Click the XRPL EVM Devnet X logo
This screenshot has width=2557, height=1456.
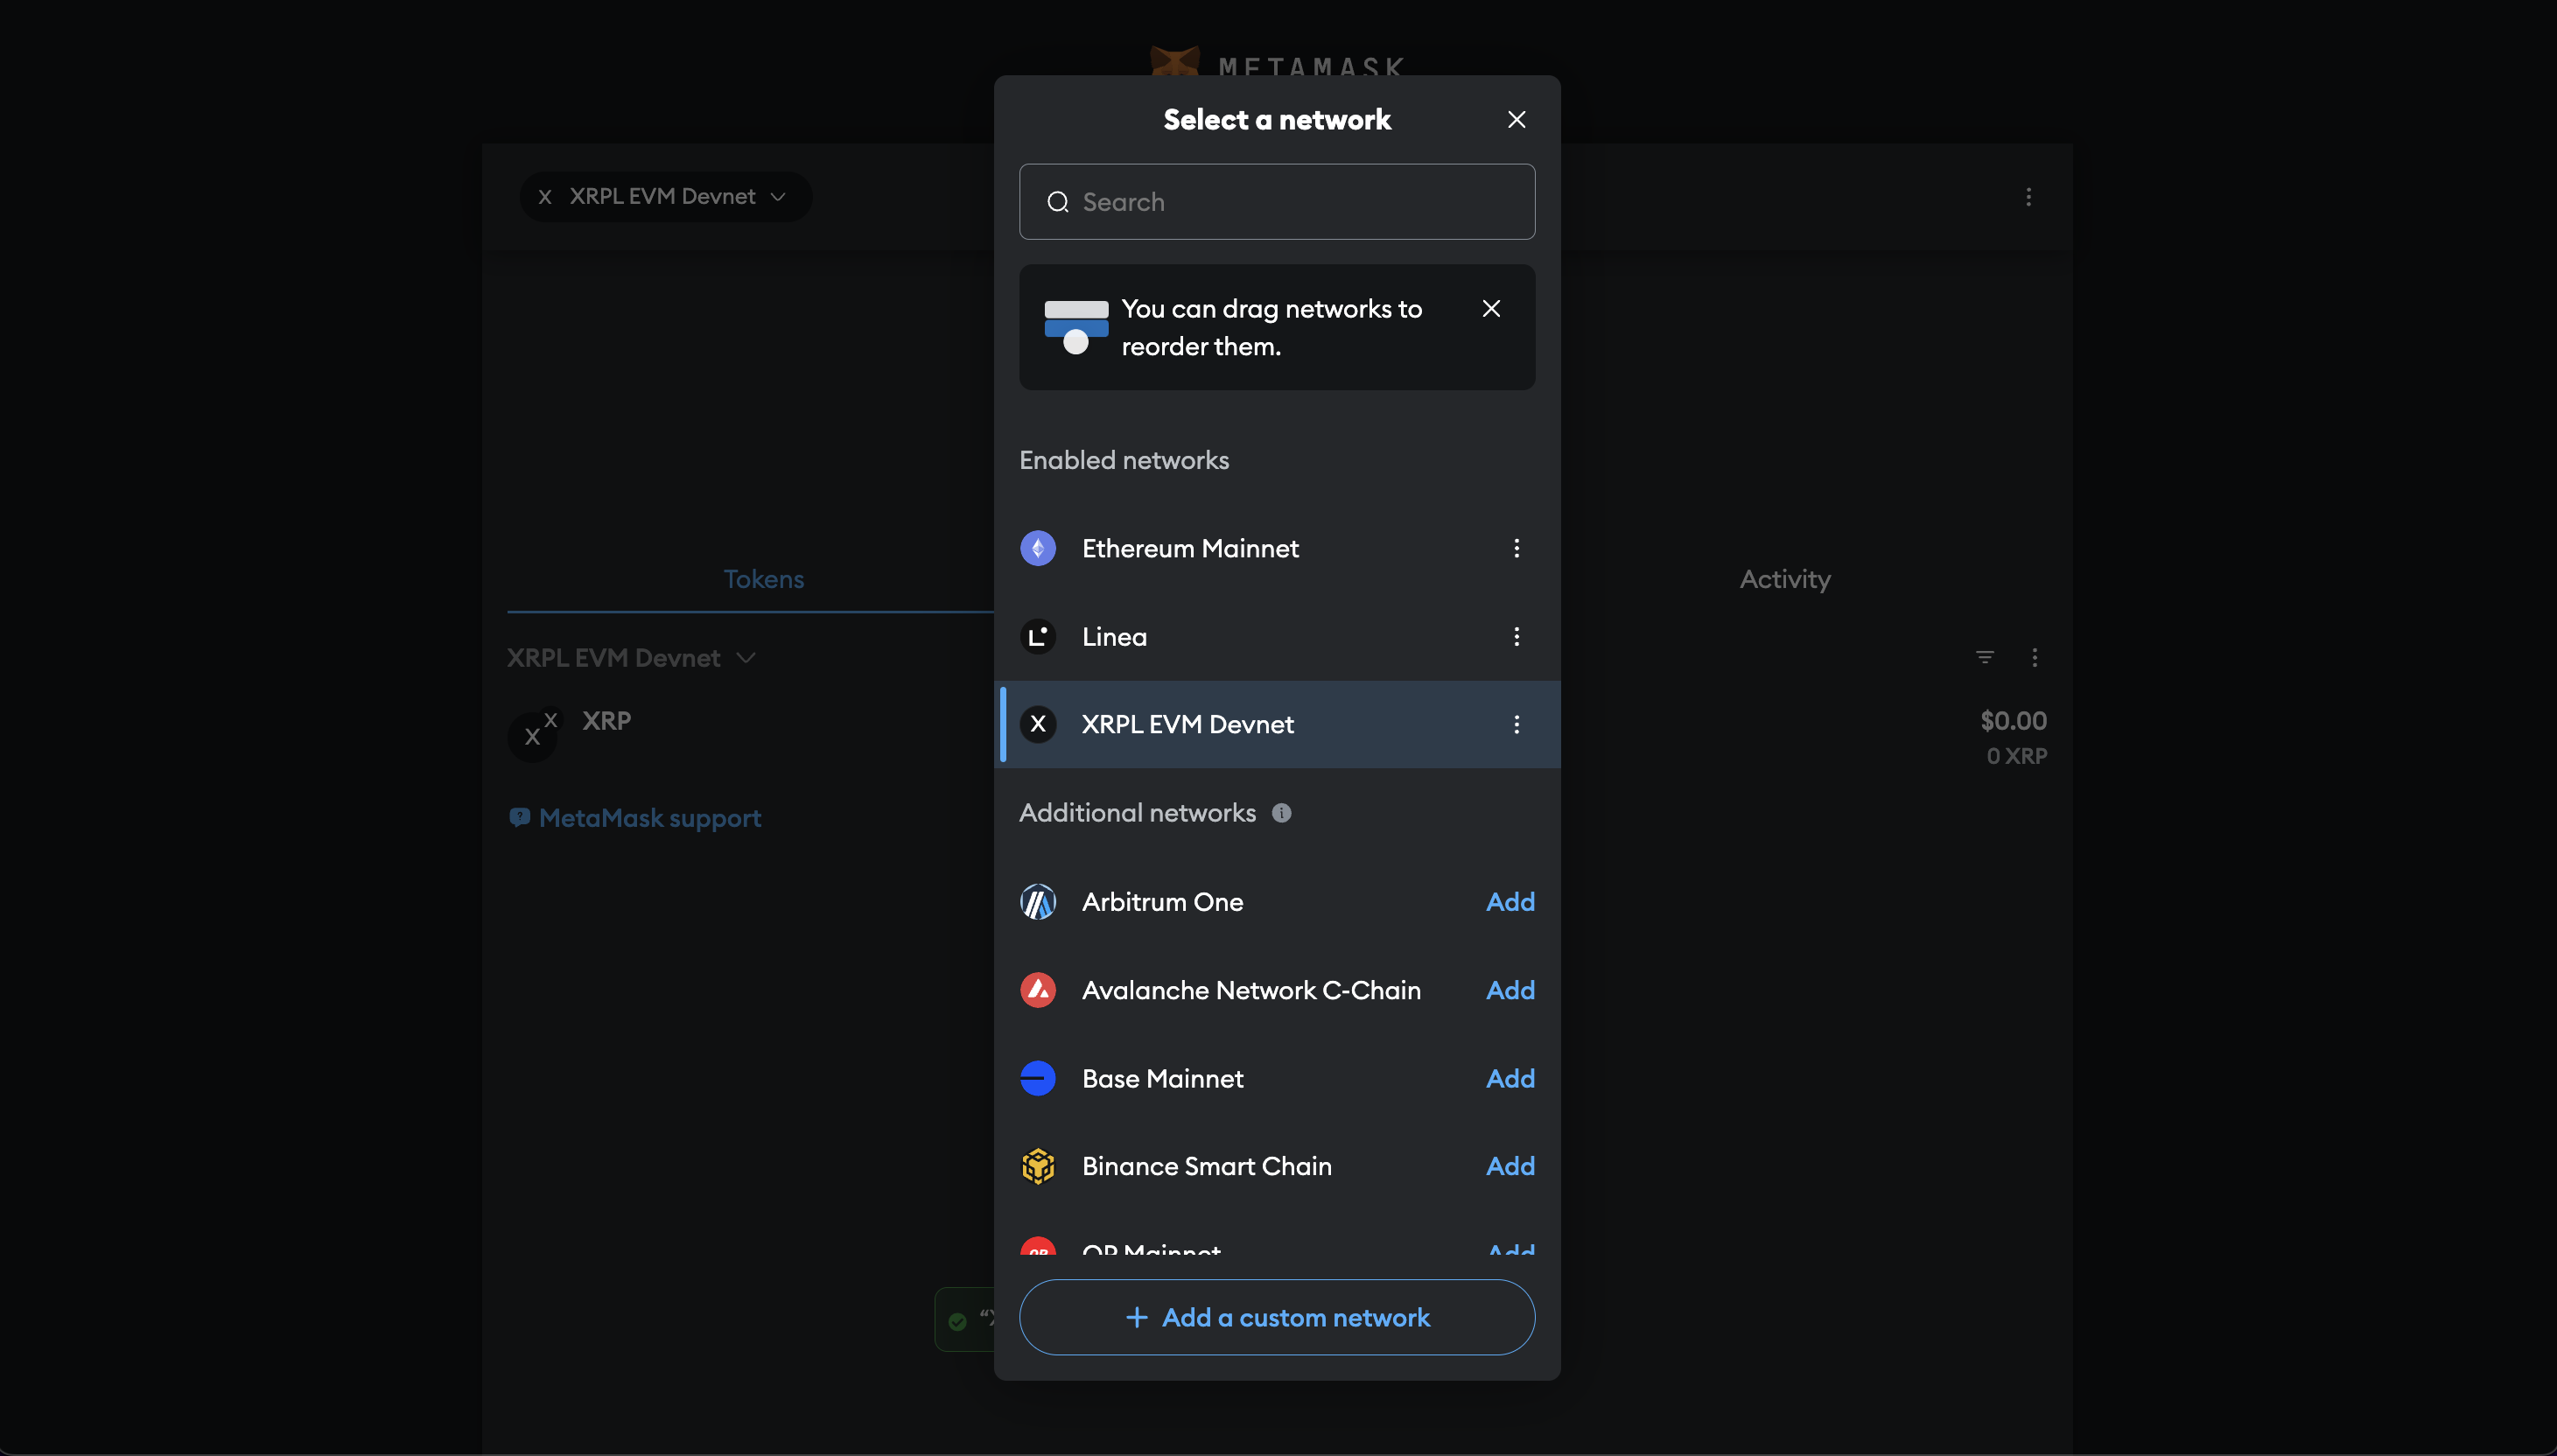pyautogui.click(x=1038, y=724)
